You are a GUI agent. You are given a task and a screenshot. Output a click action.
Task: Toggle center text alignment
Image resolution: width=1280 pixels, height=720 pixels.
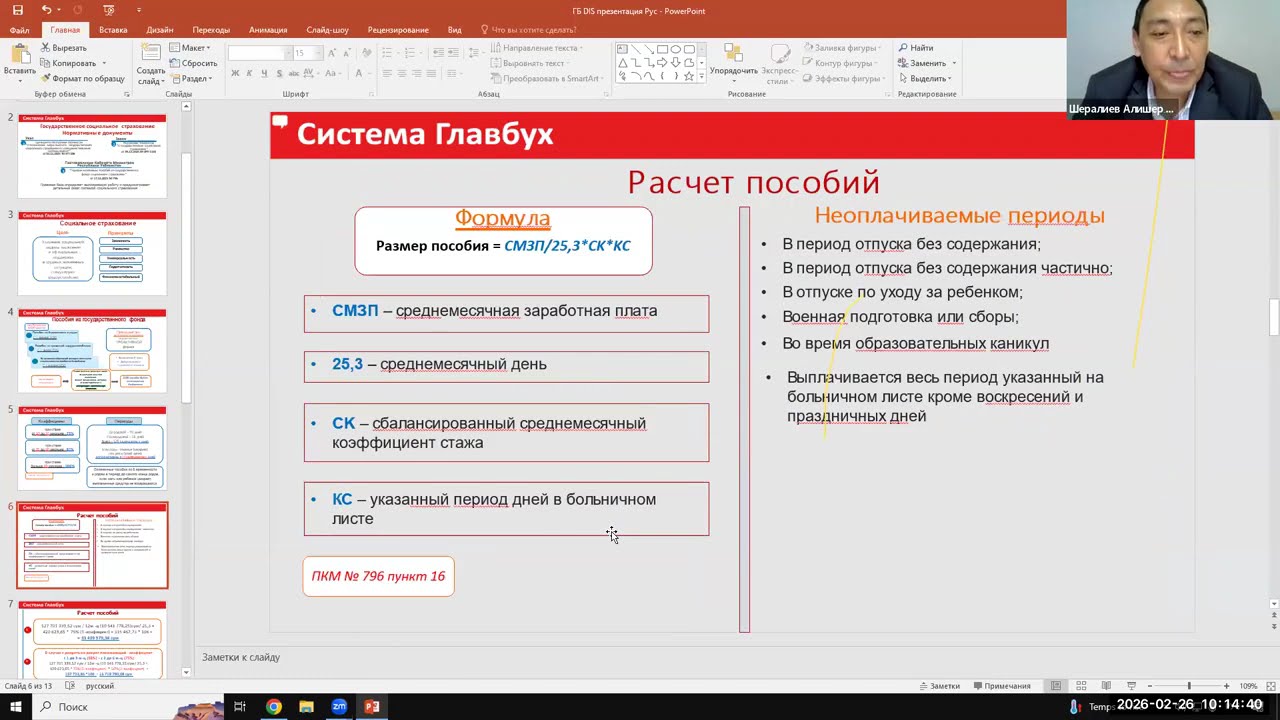pyautogui.click(x=402, y=73)
